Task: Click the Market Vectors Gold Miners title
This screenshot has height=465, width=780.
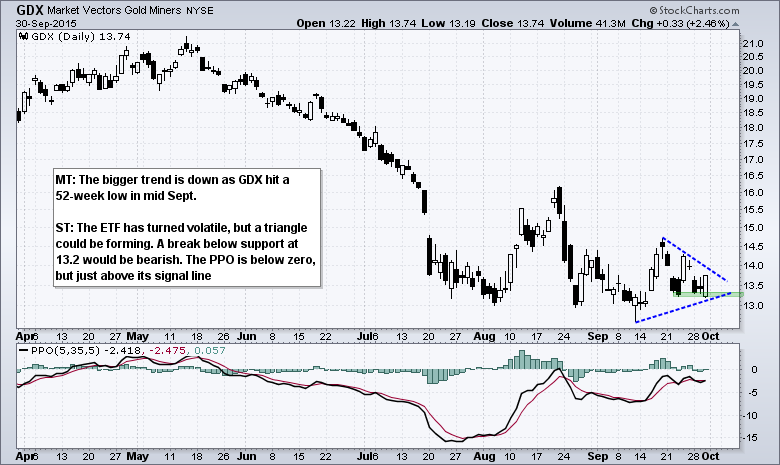Action: click(x=114, y=10)
